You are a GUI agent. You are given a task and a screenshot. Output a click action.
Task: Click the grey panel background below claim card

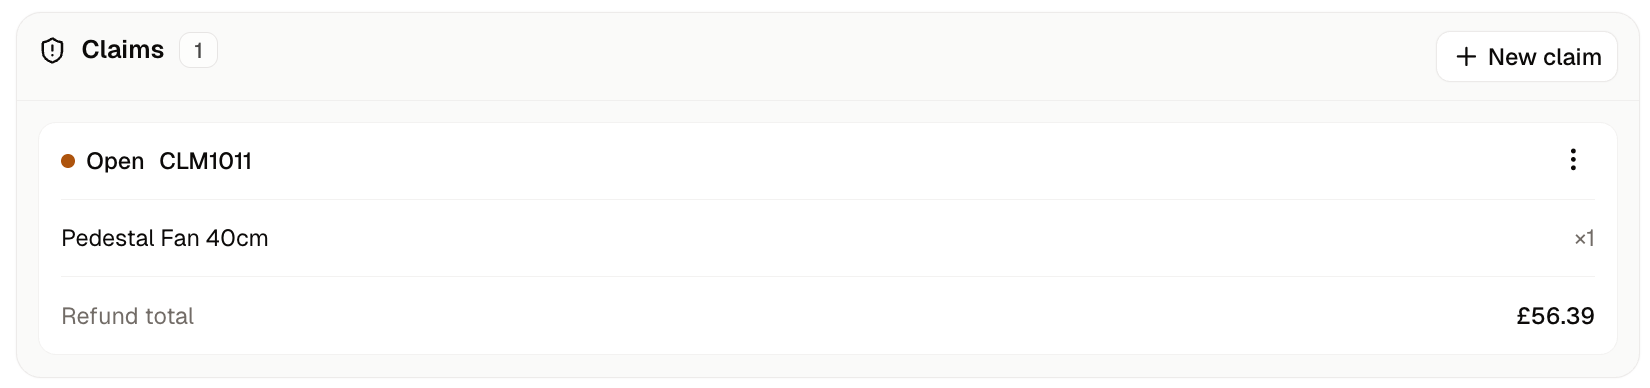(828, 365)
